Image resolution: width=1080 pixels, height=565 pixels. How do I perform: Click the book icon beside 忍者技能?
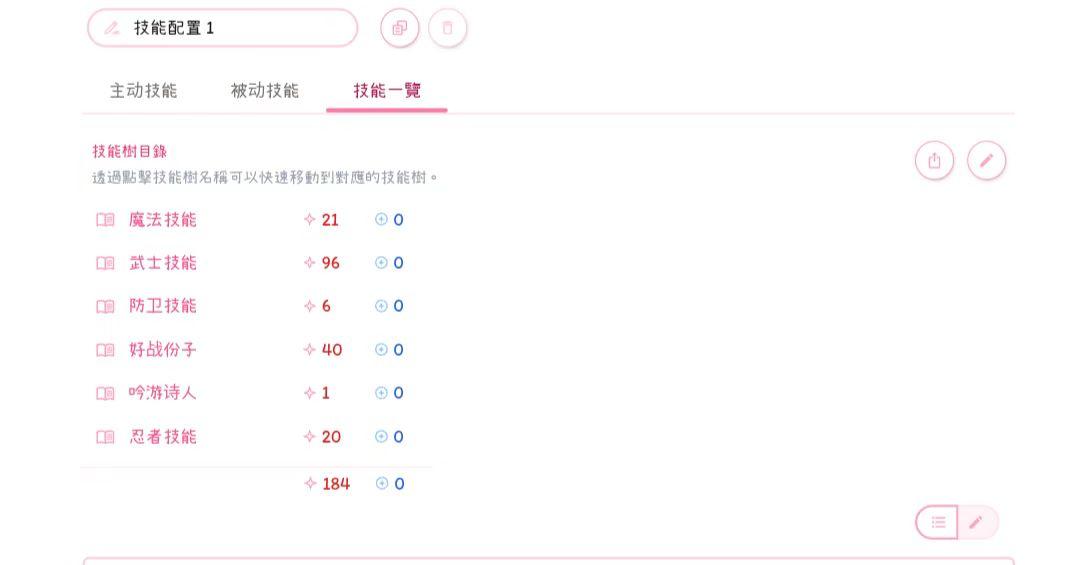(105, 437)
